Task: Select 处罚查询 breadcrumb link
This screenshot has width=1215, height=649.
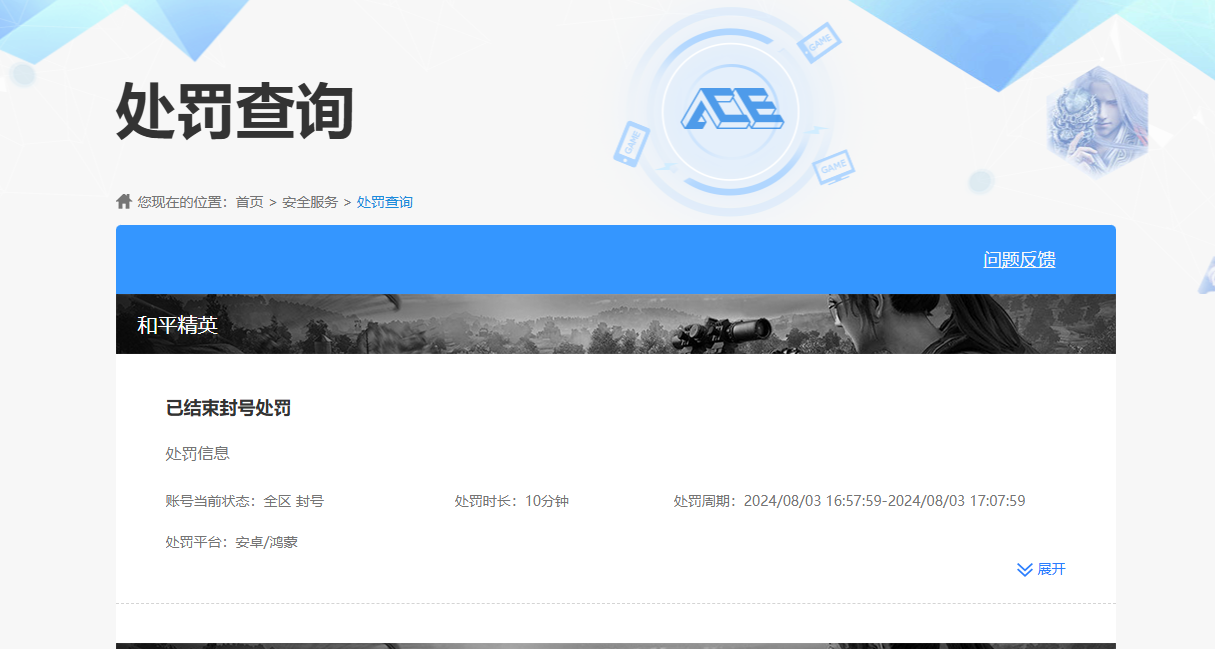Action: pos(385,202)
